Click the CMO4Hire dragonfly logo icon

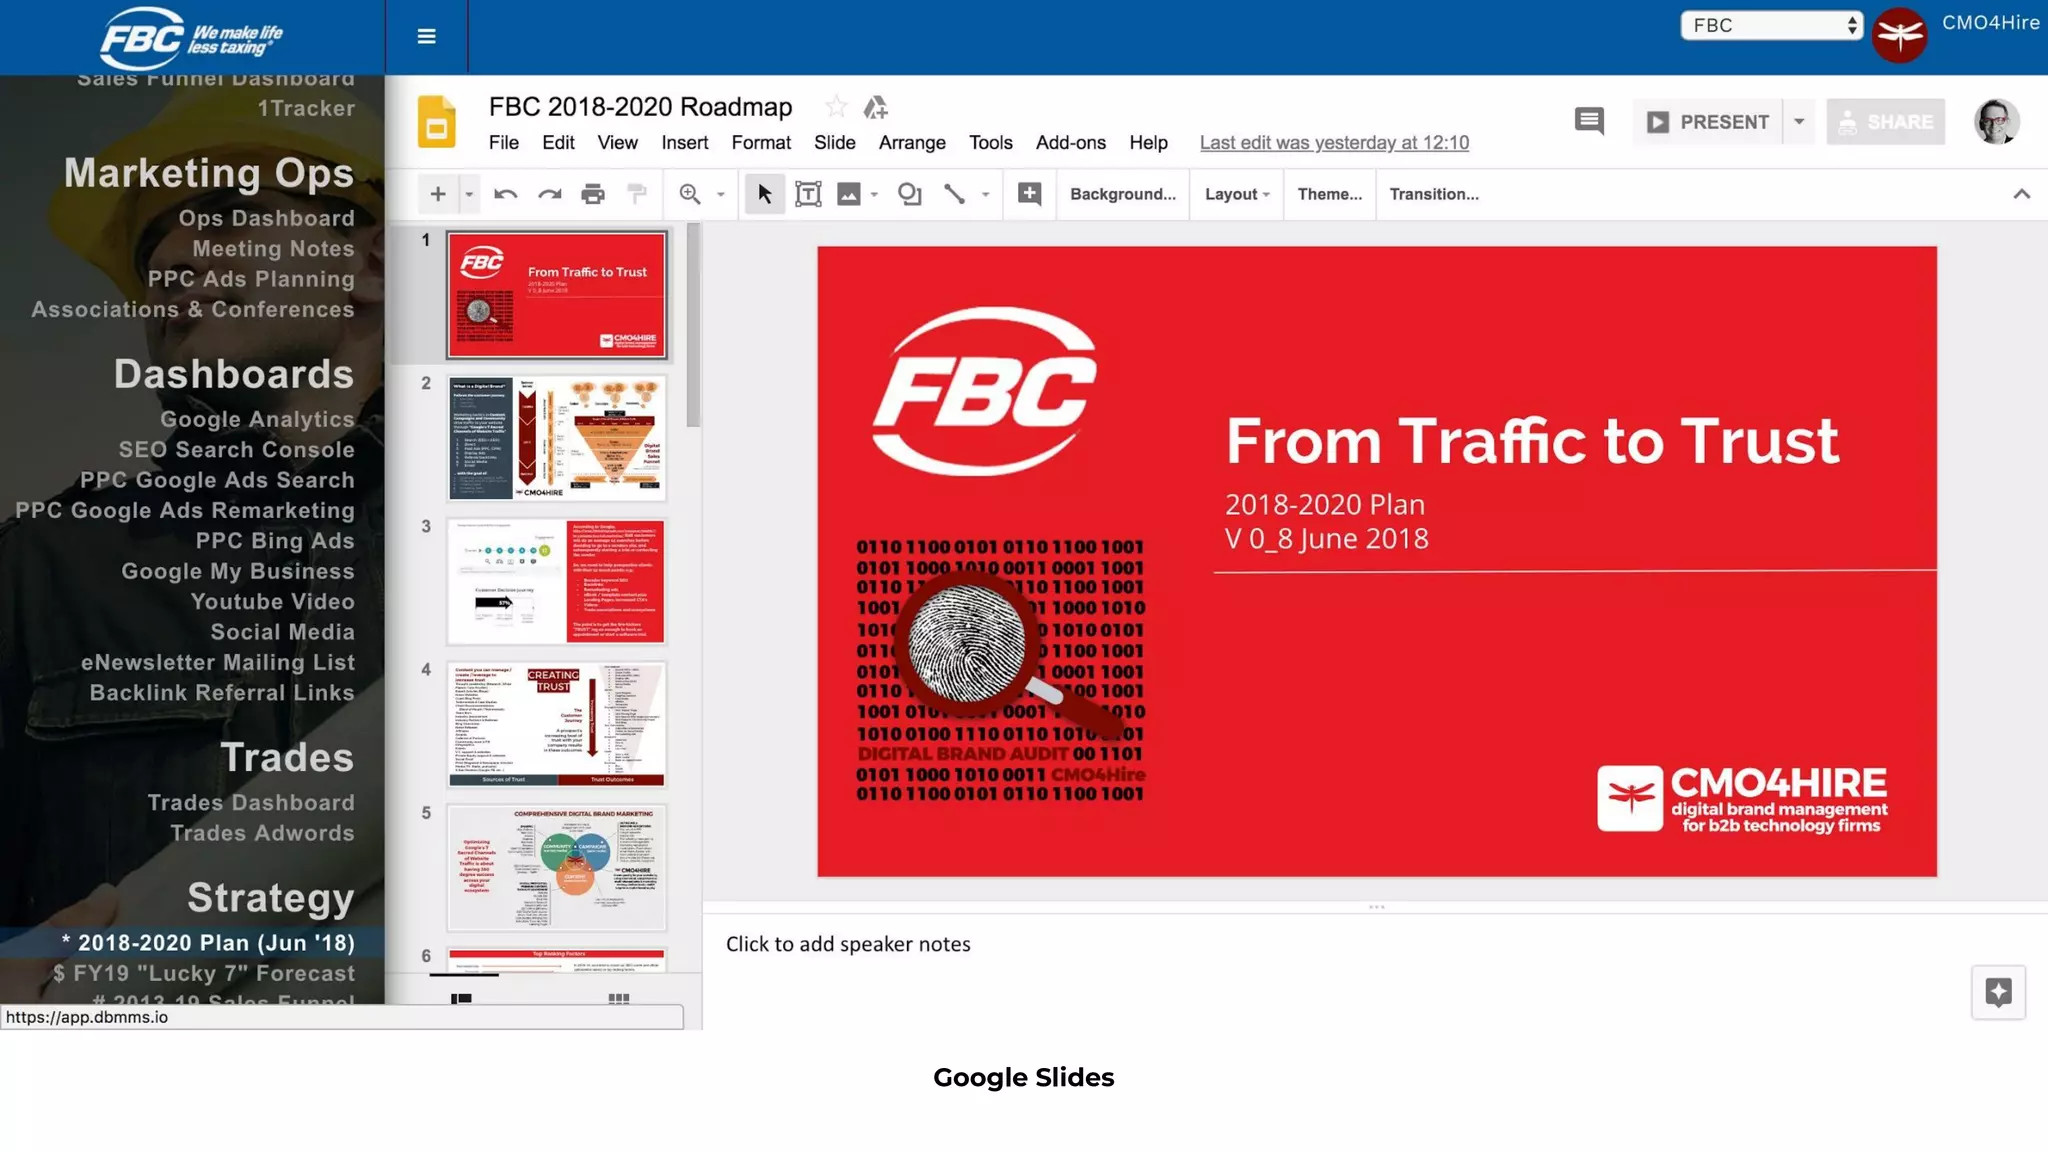click(x=1899, y=35)
